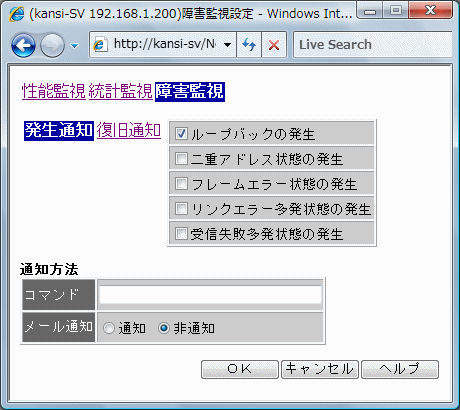Screen dimensions: 460x410
Task: Close the browser window
Action: (430, 10)
